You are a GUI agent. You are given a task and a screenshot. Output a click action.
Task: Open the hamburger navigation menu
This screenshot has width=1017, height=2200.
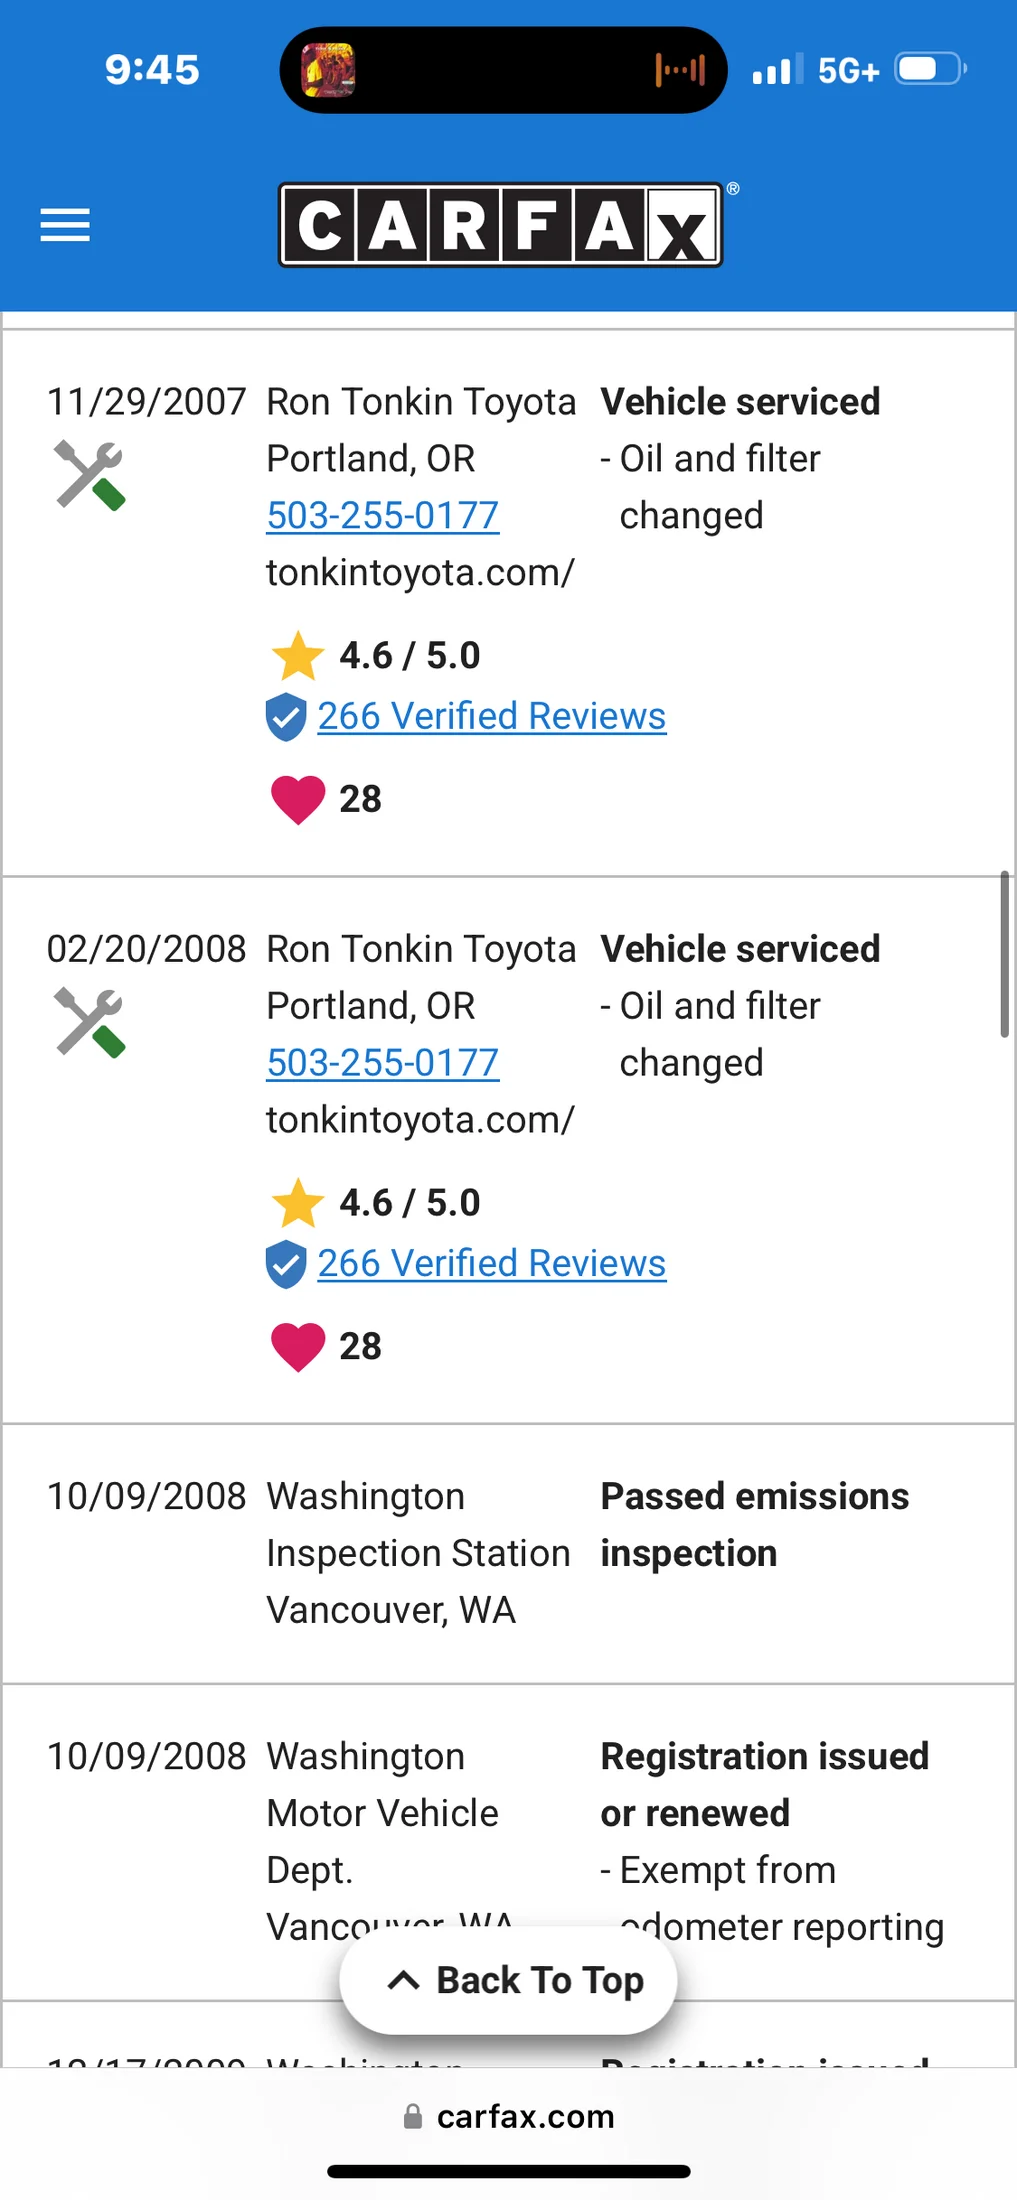click(x=65, y=225)
